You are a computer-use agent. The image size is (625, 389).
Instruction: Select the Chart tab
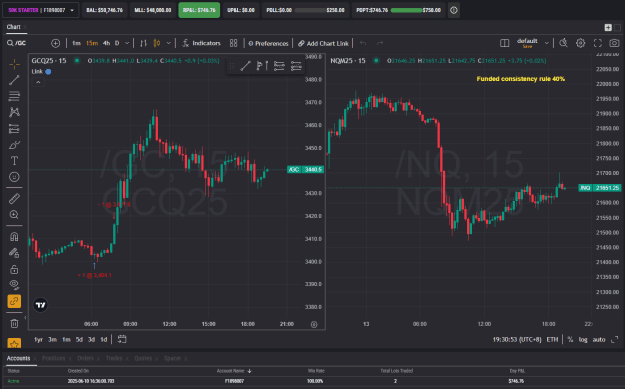13,27
